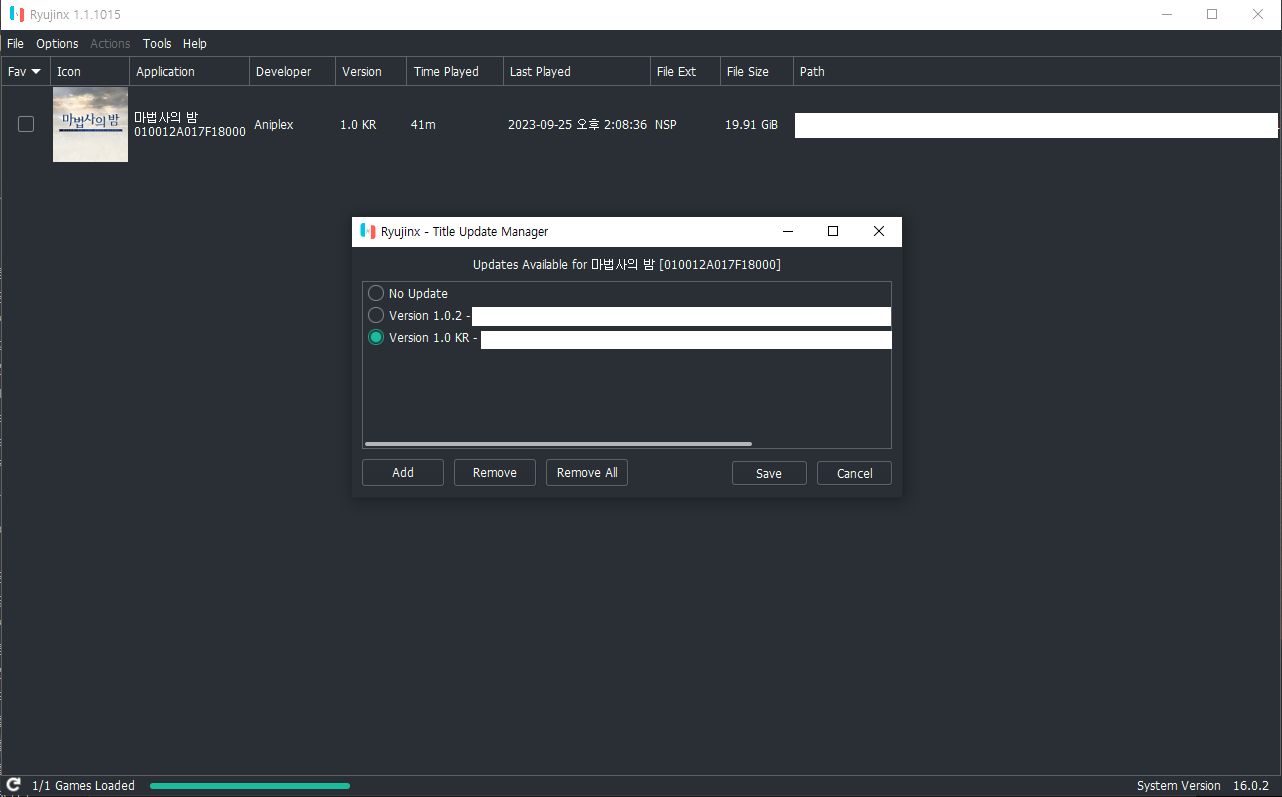The image size is (1282, 797).
Task: Click the refresh games icon in status bar
Action: pos(14,785)
